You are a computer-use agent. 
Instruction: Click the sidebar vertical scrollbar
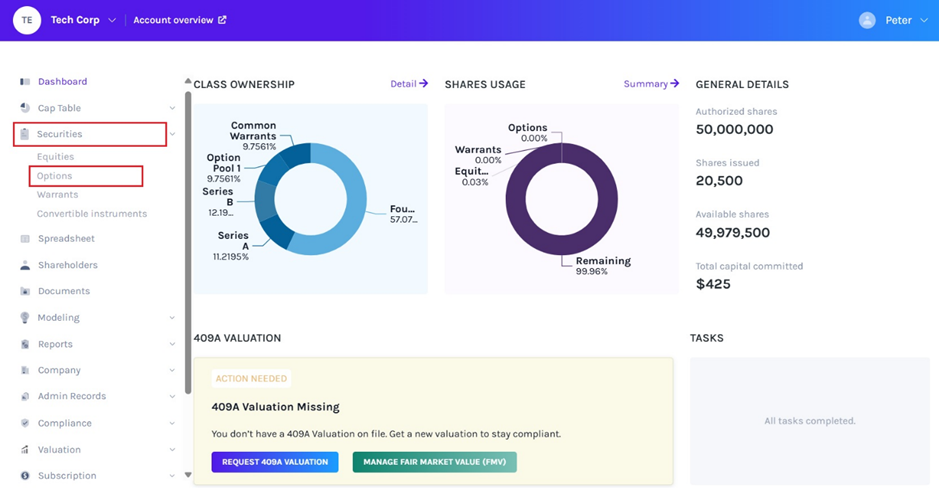pos(187,240)
